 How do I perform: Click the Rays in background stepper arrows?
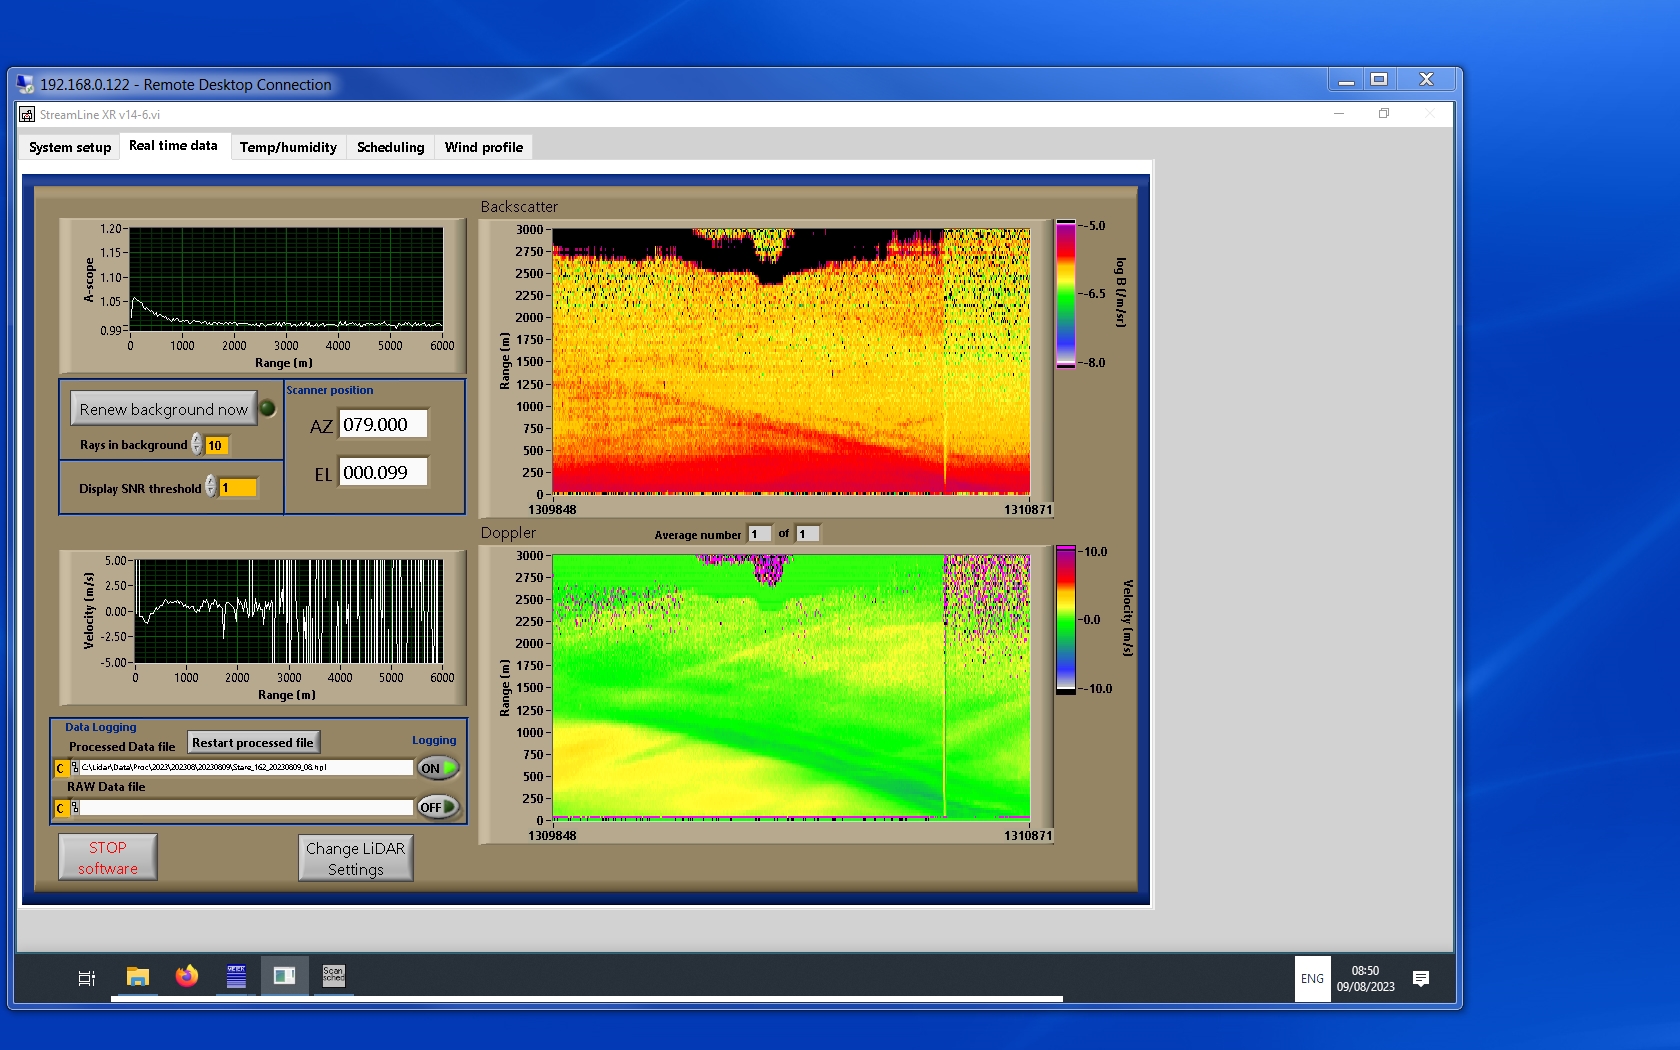coord(197,445)
